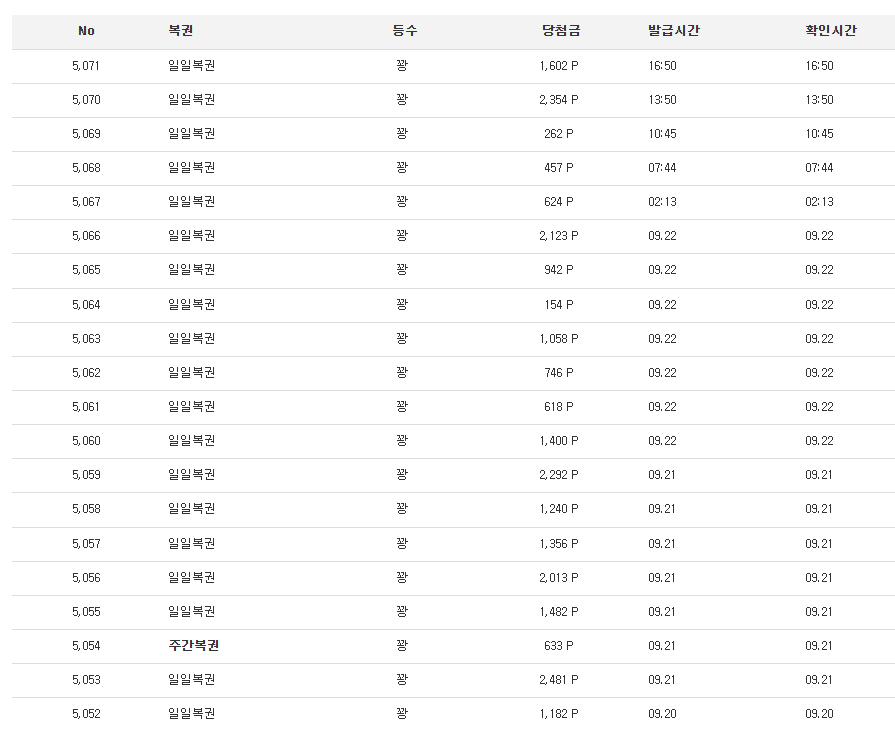Click the 1,602 P prize amount
The height and width of the screenshot is (736, 895).
(559, 66)
